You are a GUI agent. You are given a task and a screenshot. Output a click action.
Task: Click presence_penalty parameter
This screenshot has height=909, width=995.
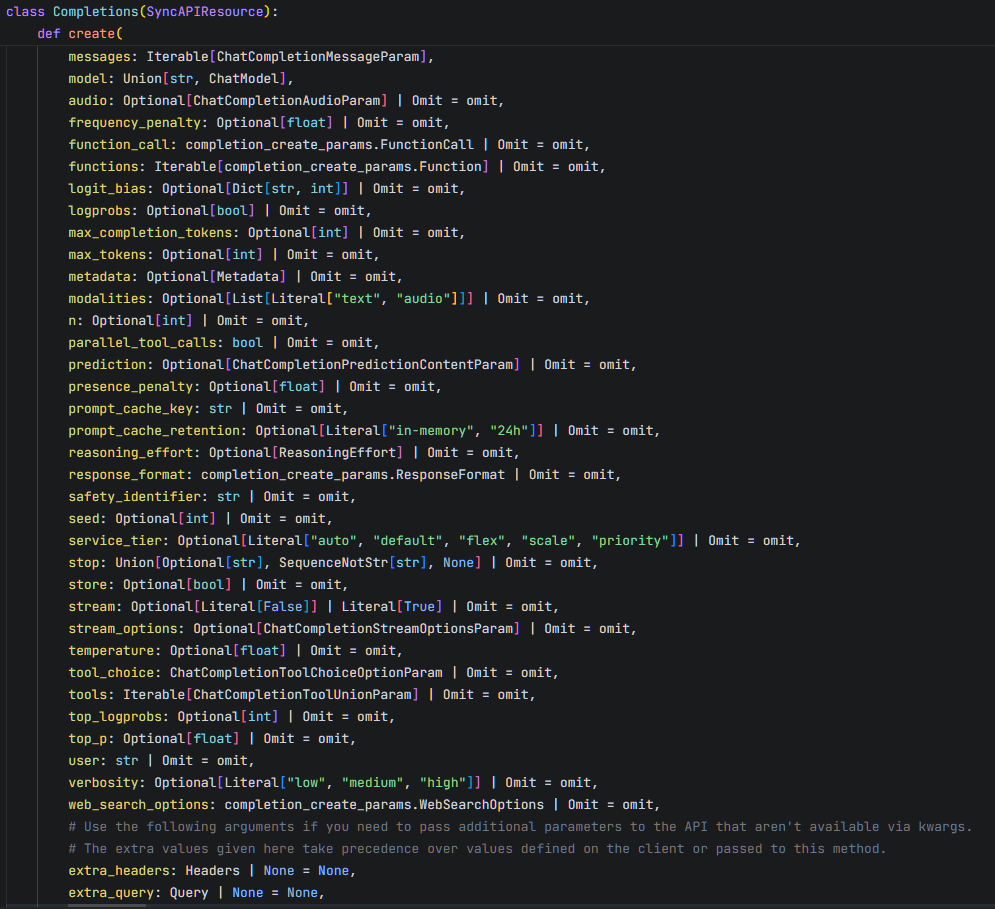[x=131, y=387]
